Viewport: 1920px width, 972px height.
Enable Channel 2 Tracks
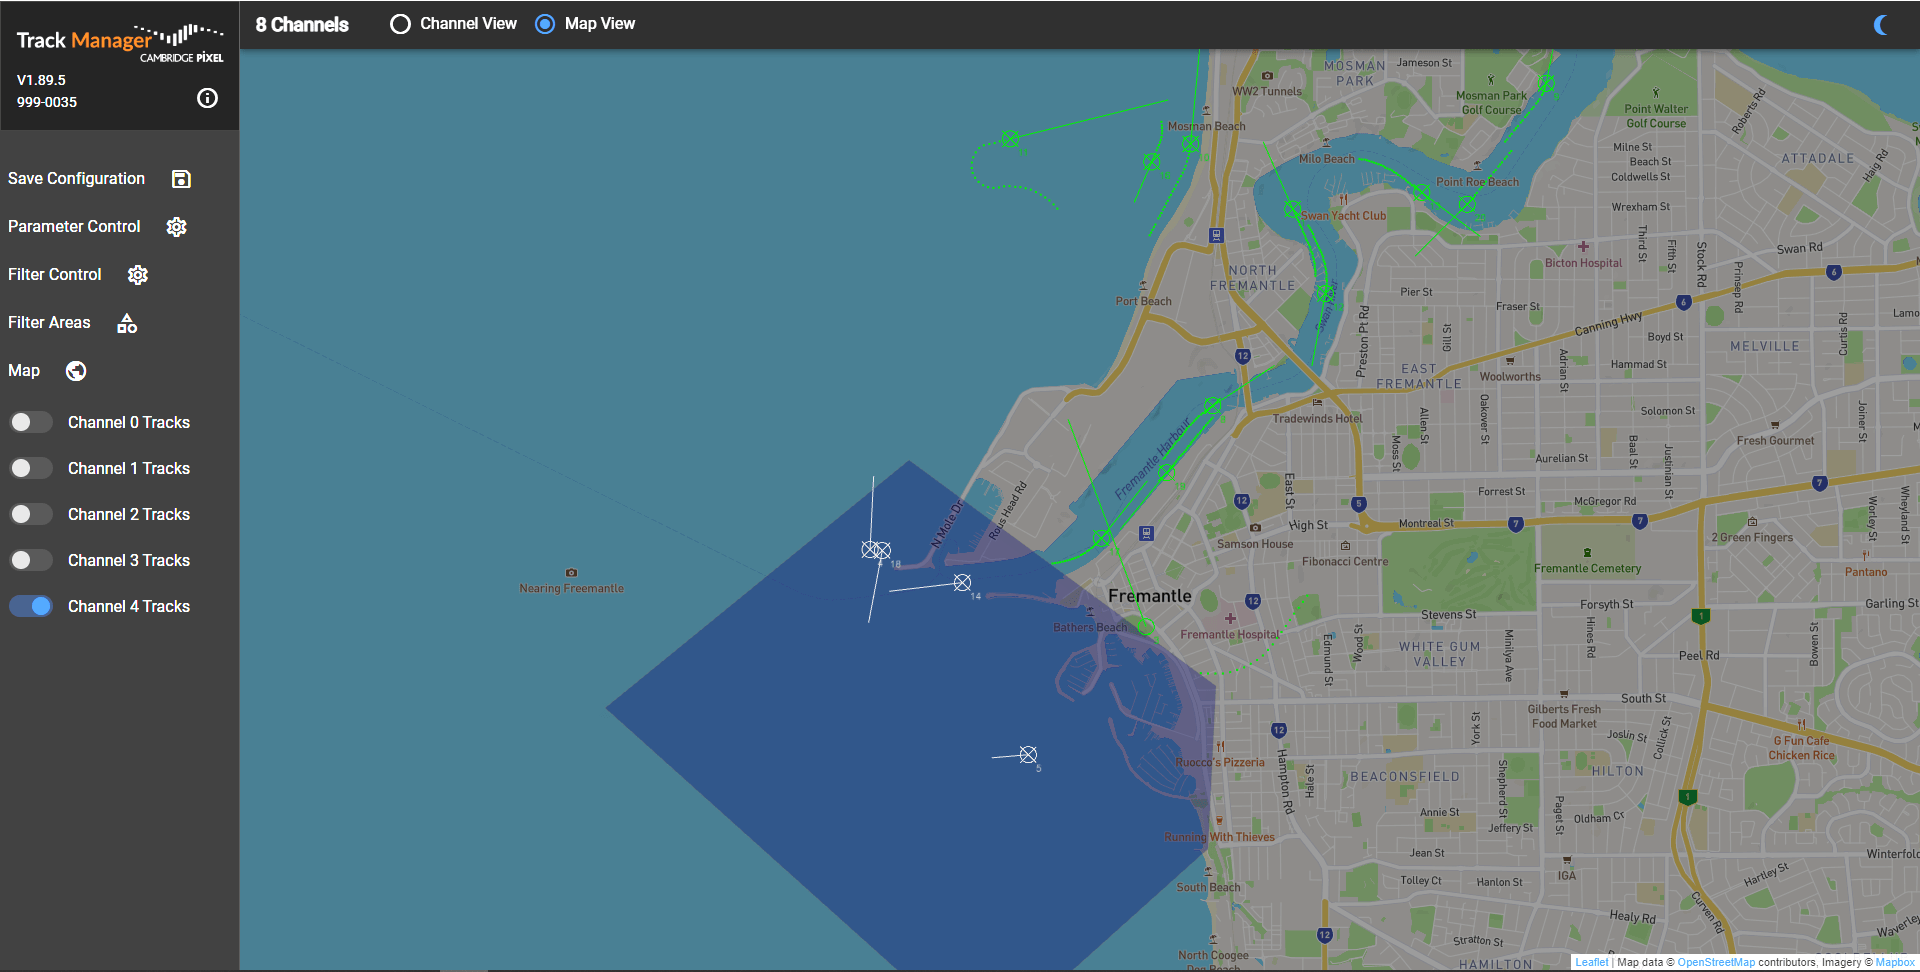[x=31, y=514]
